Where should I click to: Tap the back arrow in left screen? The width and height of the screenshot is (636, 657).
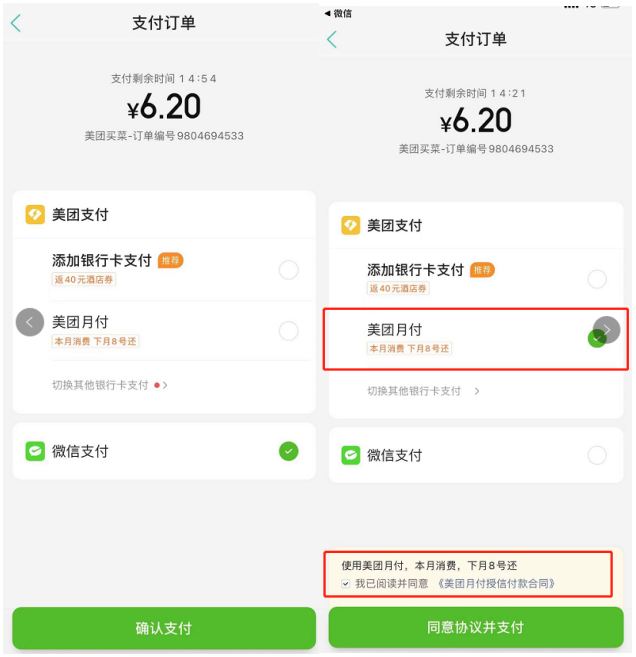(x=15, y=23)
